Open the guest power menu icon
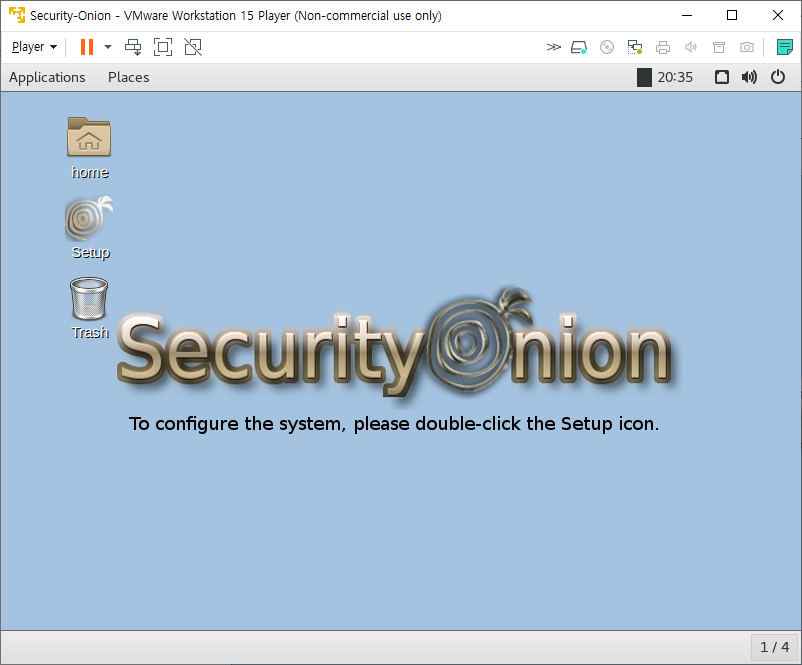 click(x=778, y=77)
